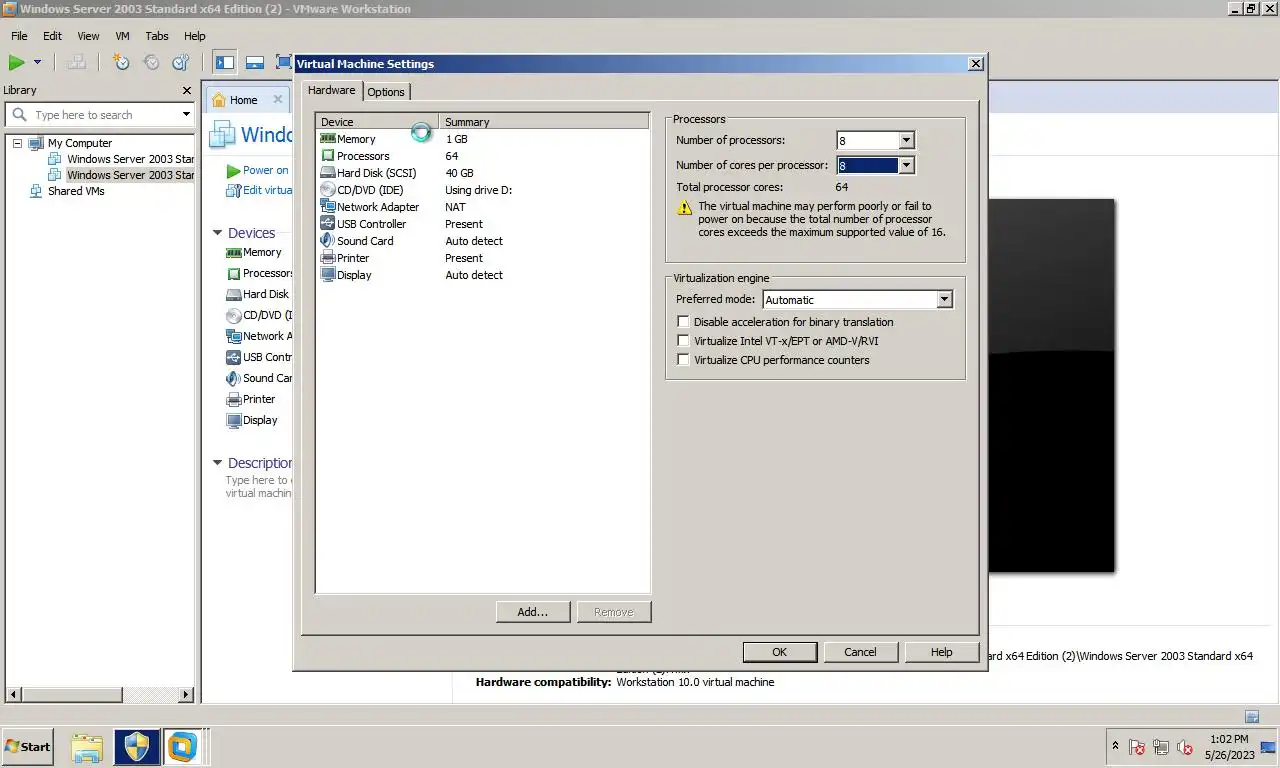This screenshot has width=1280, height=768.
Task: Click the Memory icon in device list
Action: (x=328, y=139)
